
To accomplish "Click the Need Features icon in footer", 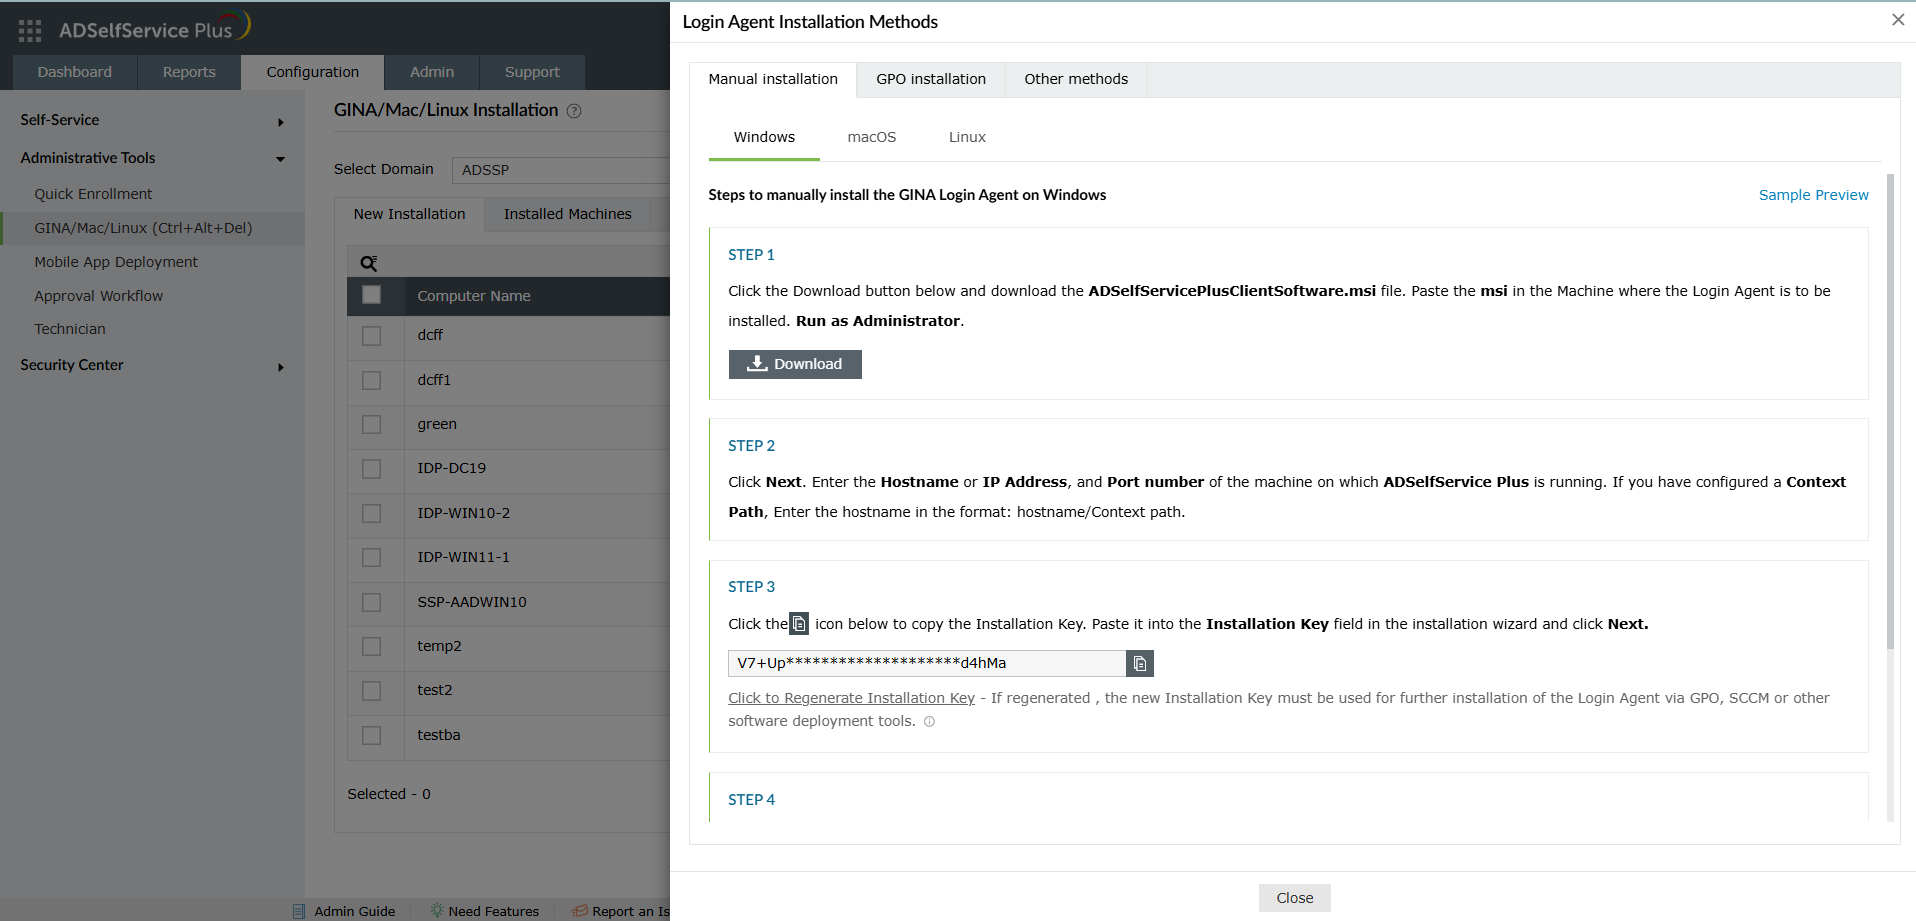I will click(437, 911).
